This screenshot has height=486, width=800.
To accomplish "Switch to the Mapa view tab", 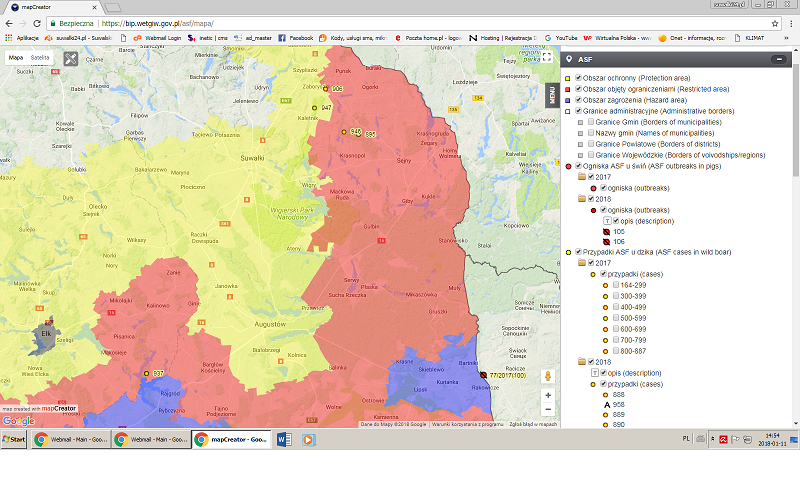I will tap(16, 58).
